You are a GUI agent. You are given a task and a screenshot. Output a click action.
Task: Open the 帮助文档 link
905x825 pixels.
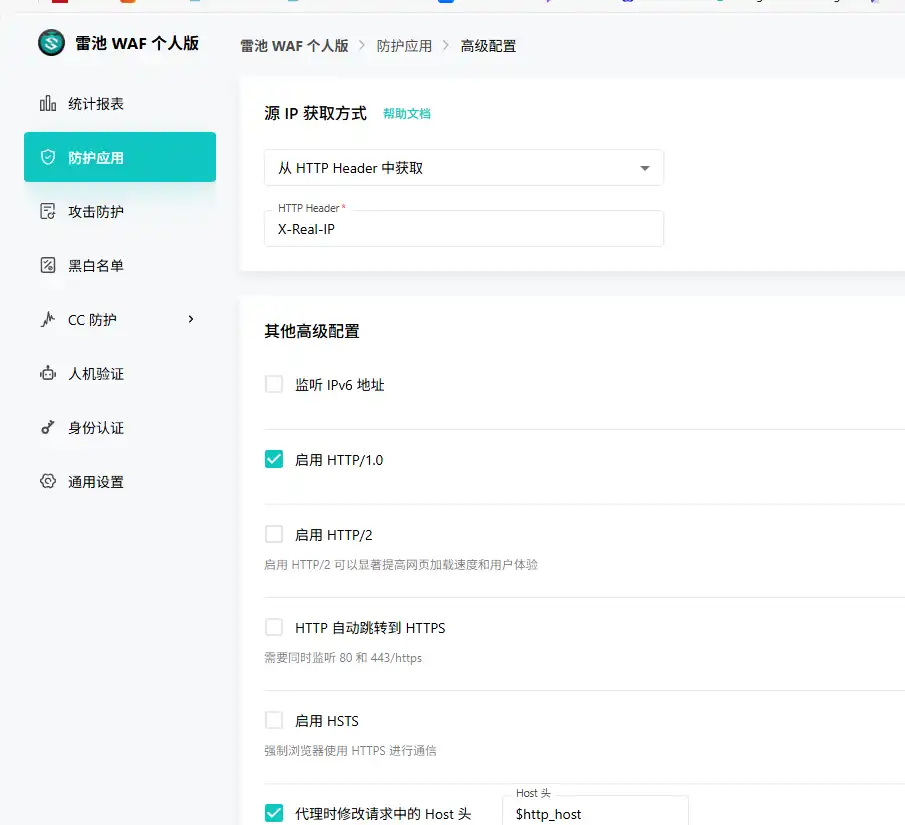point(406,113)
